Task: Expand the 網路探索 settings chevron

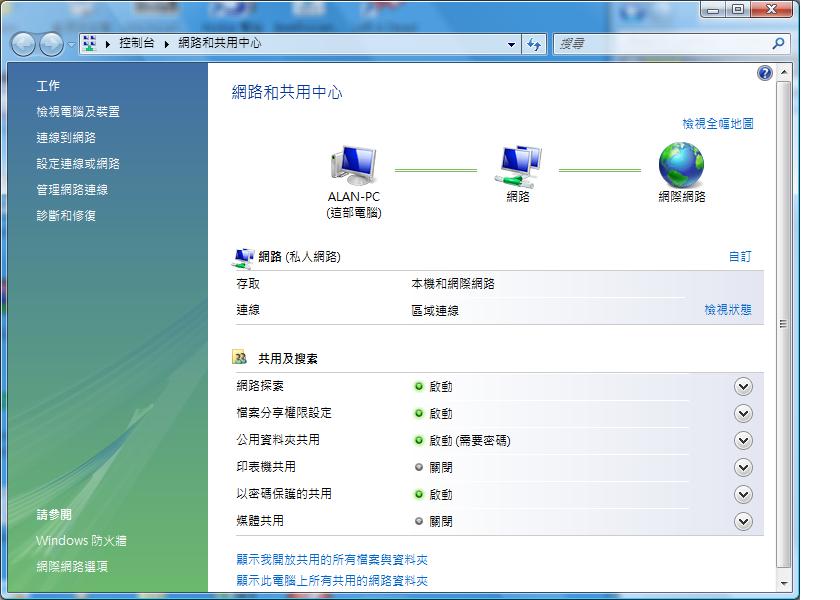Action: (x=742, y=385)
